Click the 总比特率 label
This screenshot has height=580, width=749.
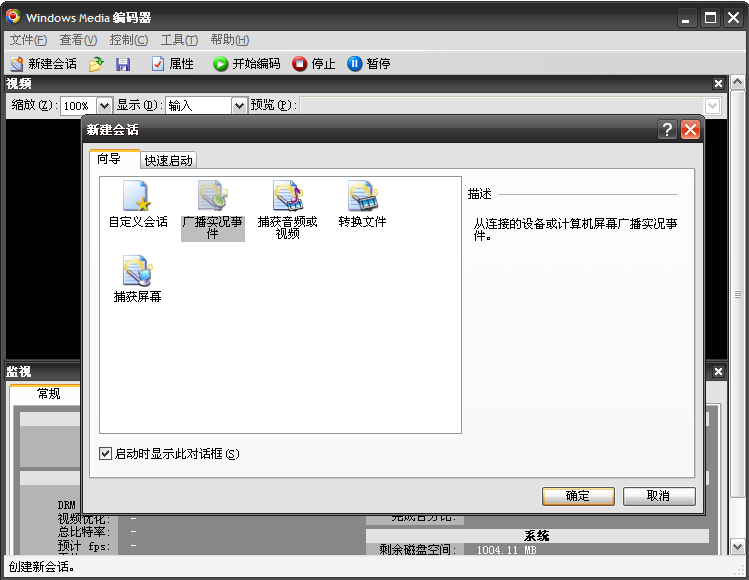tap(84, 532)
